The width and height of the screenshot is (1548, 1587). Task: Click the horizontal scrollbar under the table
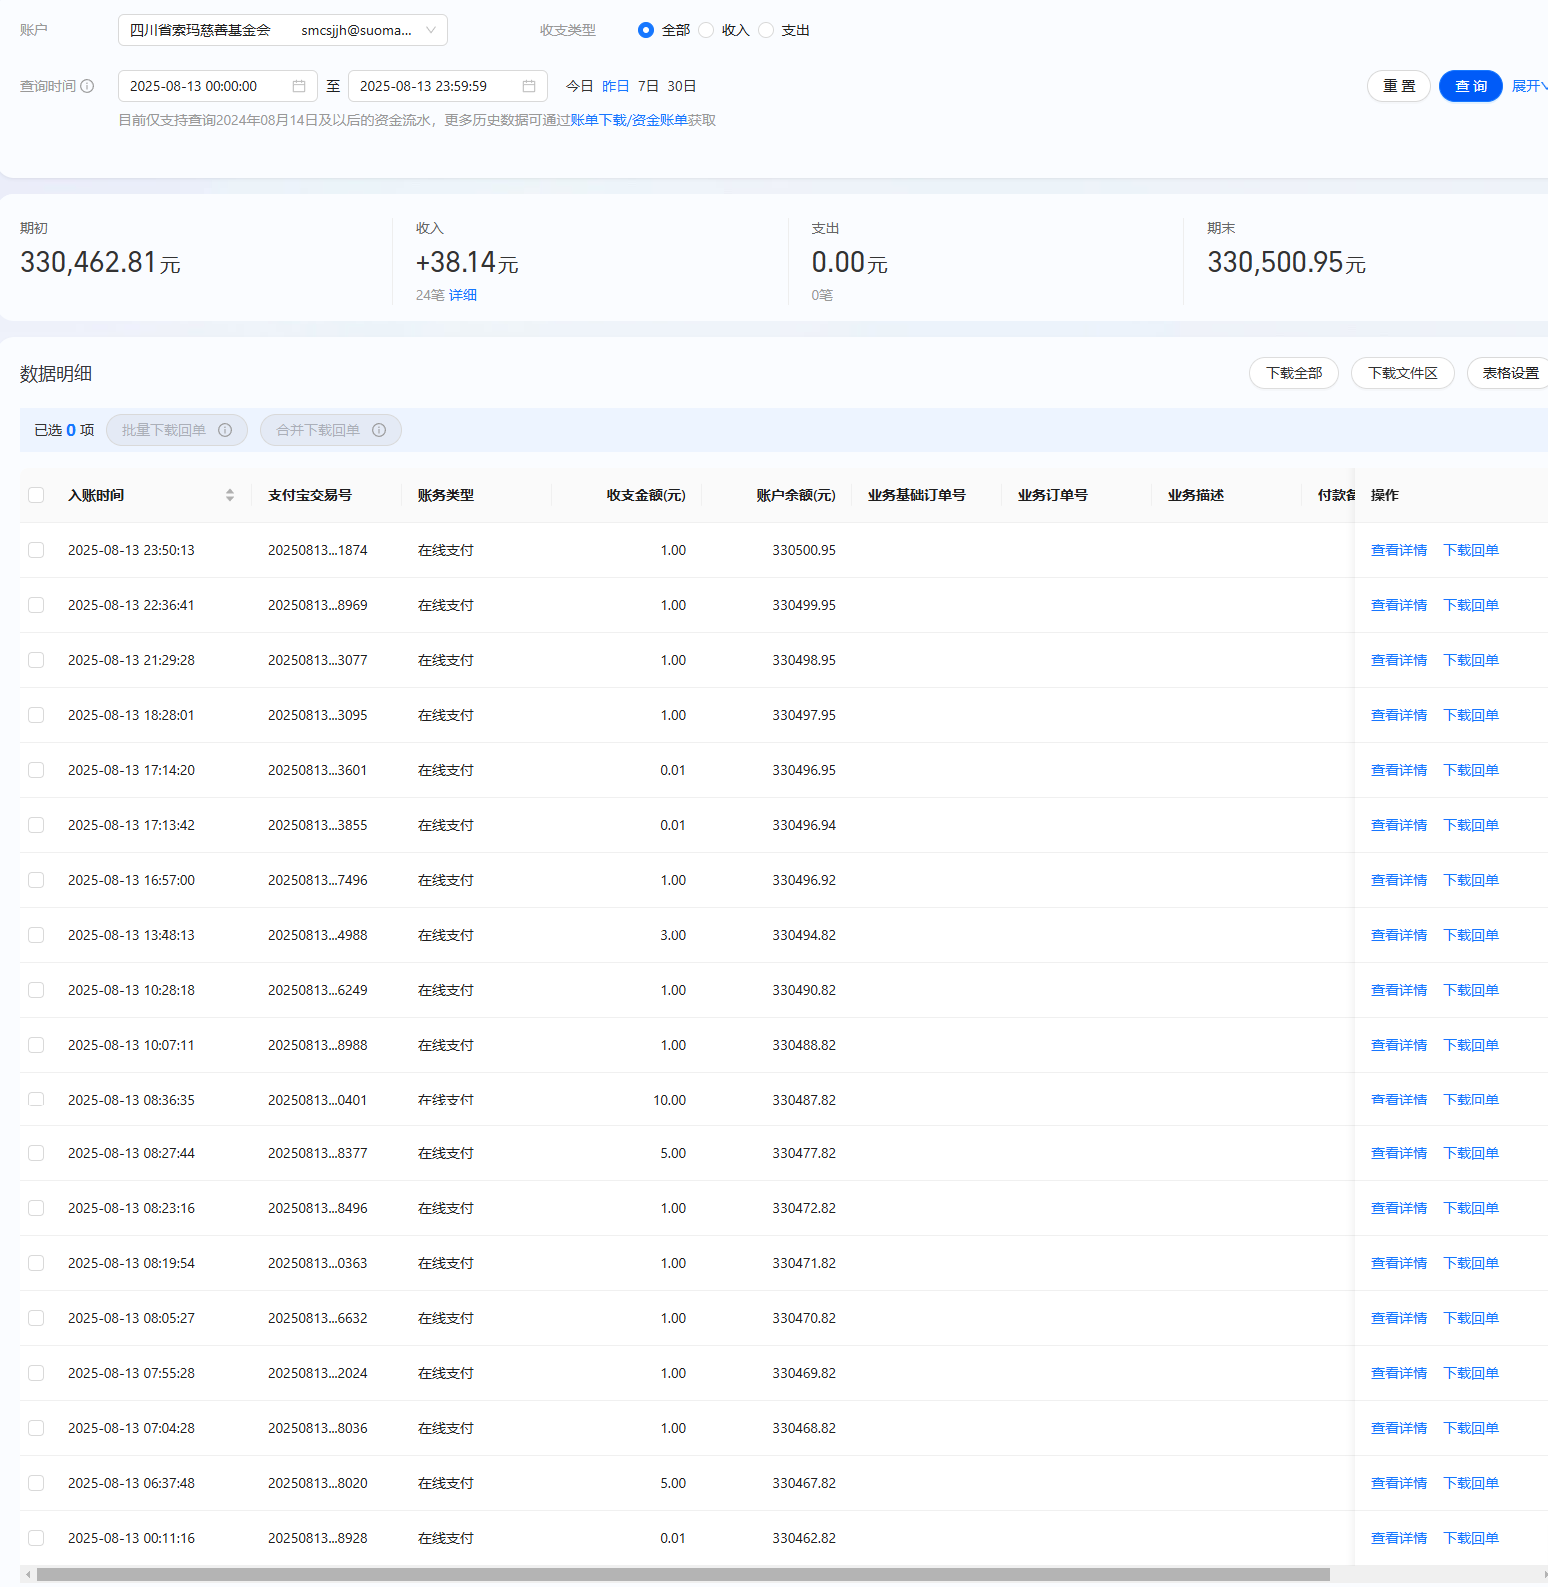point(683,1574)
